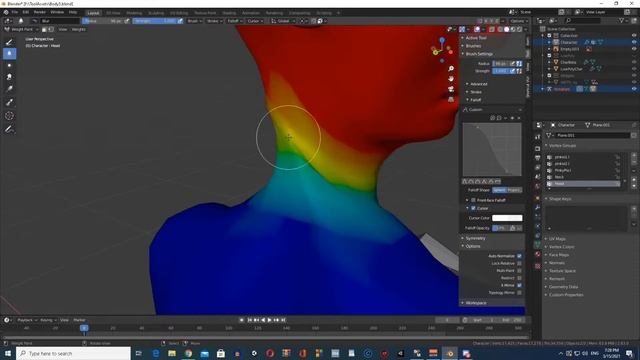Toggle visibility eye of Collection row
The width and height of the screenshot is (640, 360).
[634, 36]
